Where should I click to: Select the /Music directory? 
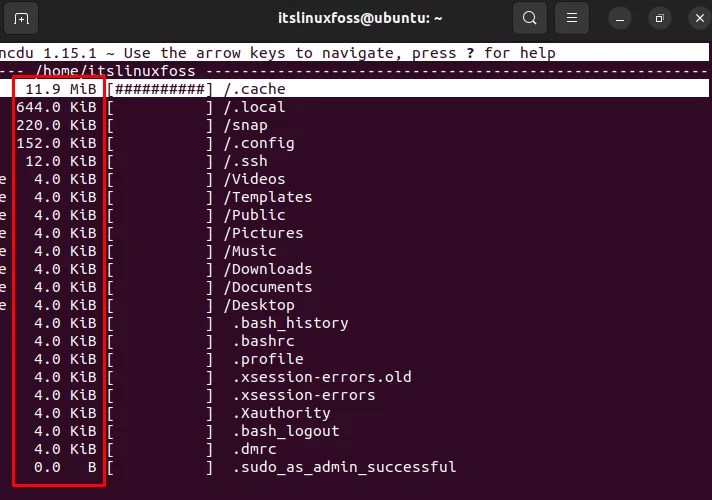(x=250, y=251)
